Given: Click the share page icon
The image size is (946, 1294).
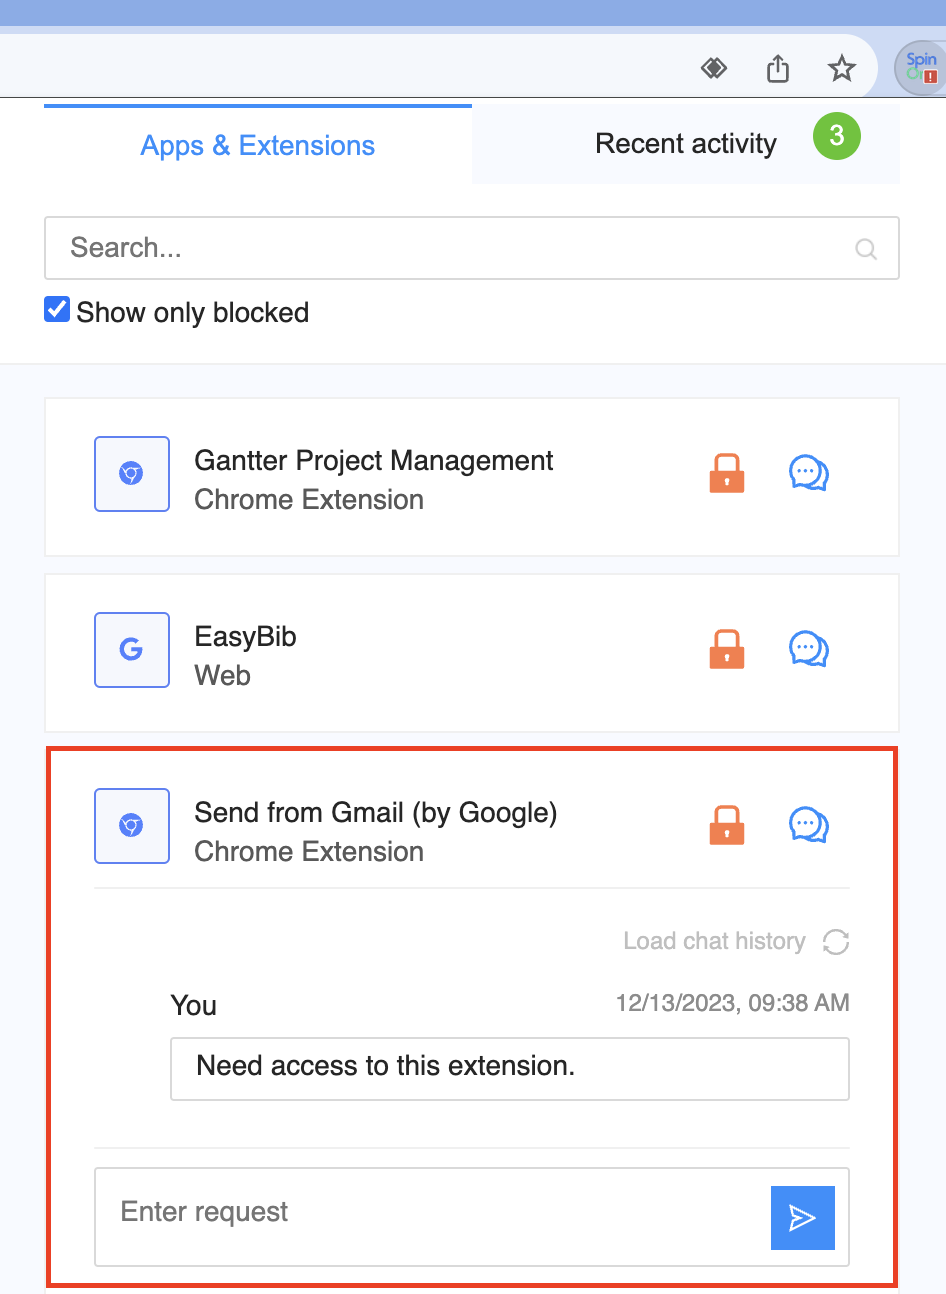Looking at the screenshot, I should 778,68.
